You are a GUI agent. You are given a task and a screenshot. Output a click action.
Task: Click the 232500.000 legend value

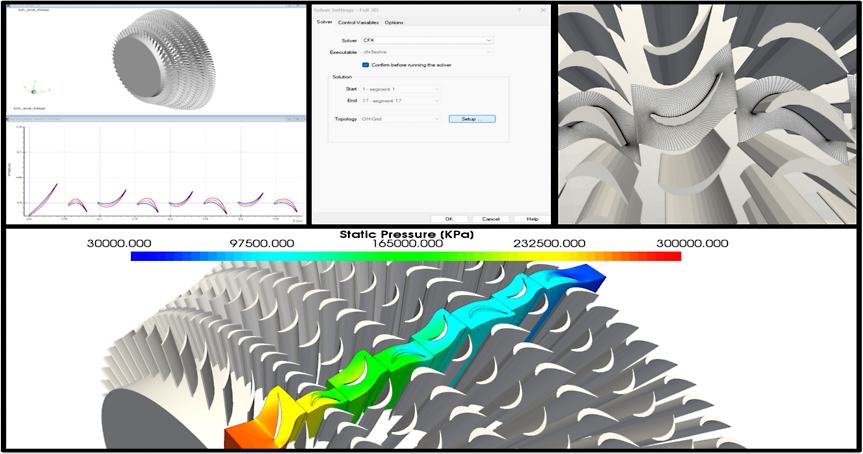click(x=549, y=243)
